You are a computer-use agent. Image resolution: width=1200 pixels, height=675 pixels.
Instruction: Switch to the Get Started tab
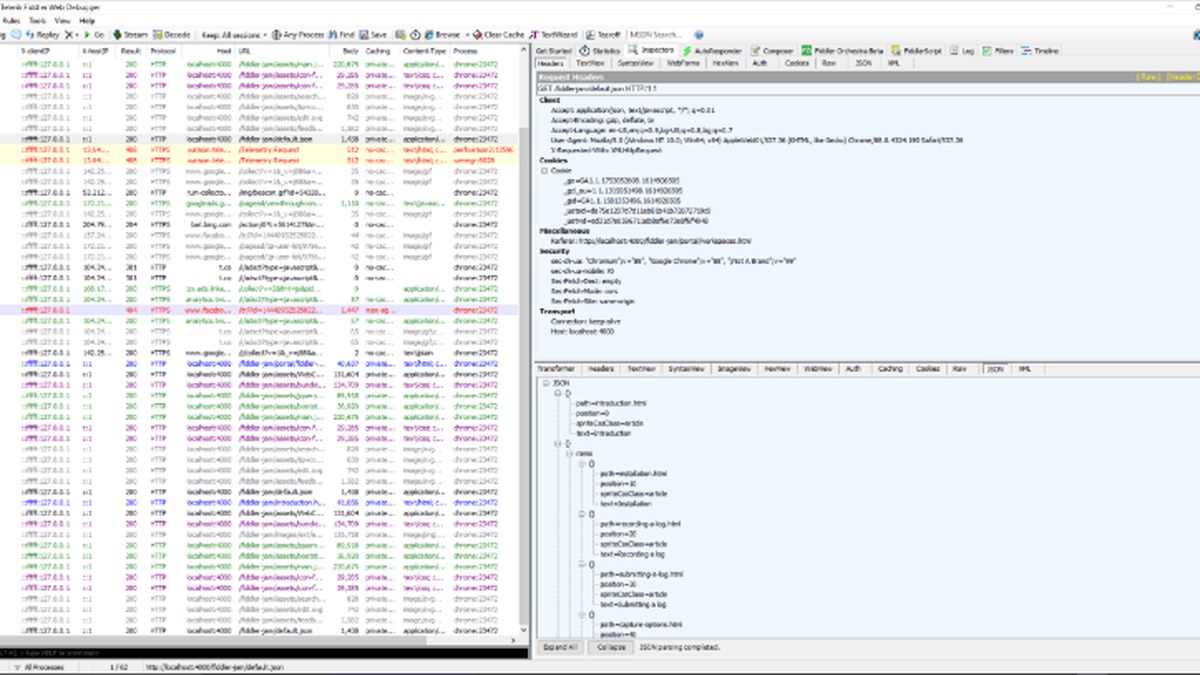pyautogui.click(x=554, y=50)
